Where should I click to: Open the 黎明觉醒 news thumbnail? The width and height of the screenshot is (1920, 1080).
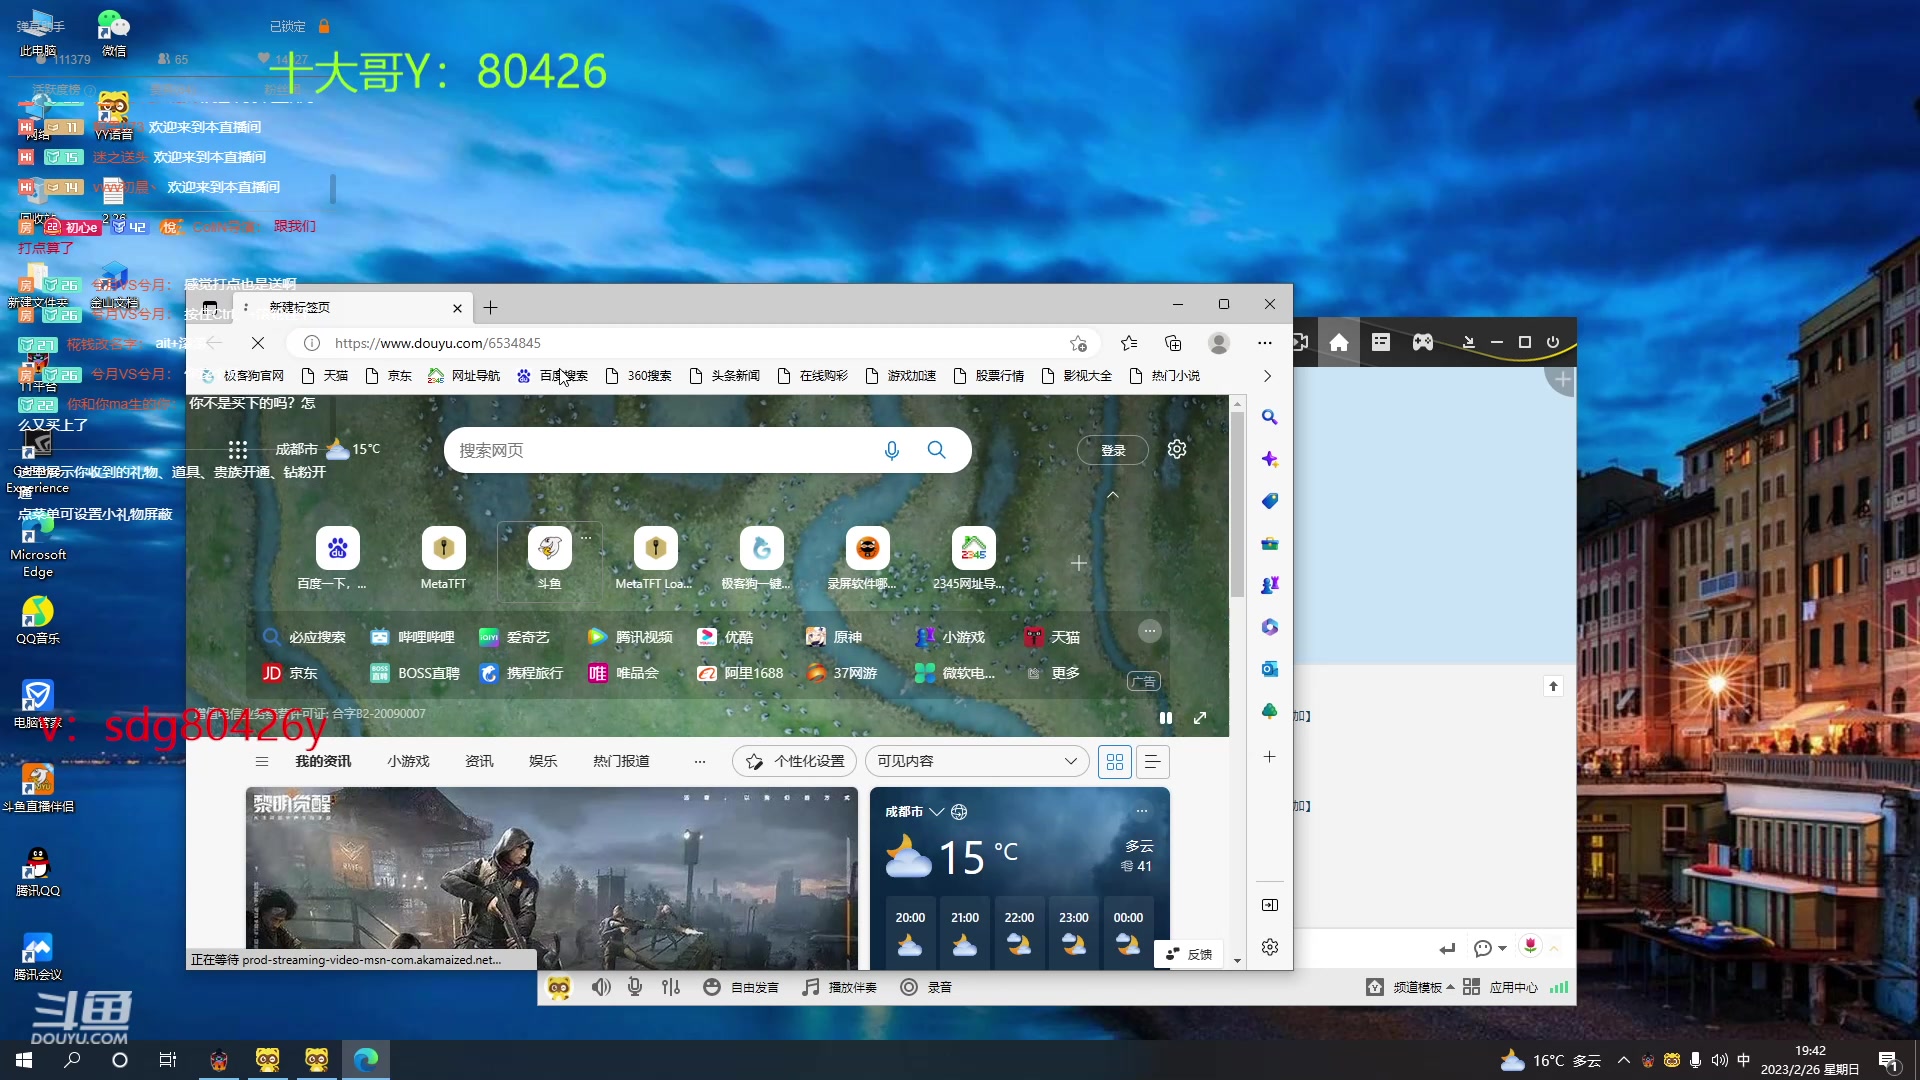click(x=552, y=878)
